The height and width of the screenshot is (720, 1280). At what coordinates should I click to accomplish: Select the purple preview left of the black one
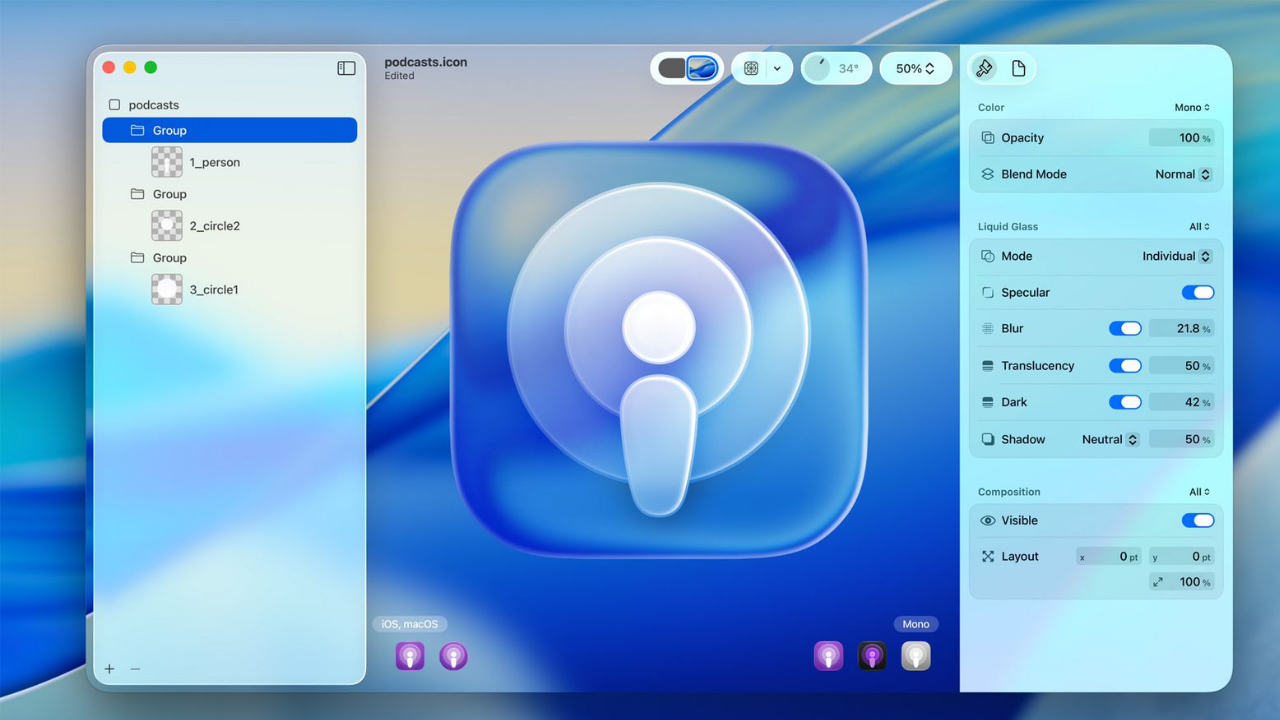coord(828,656)
